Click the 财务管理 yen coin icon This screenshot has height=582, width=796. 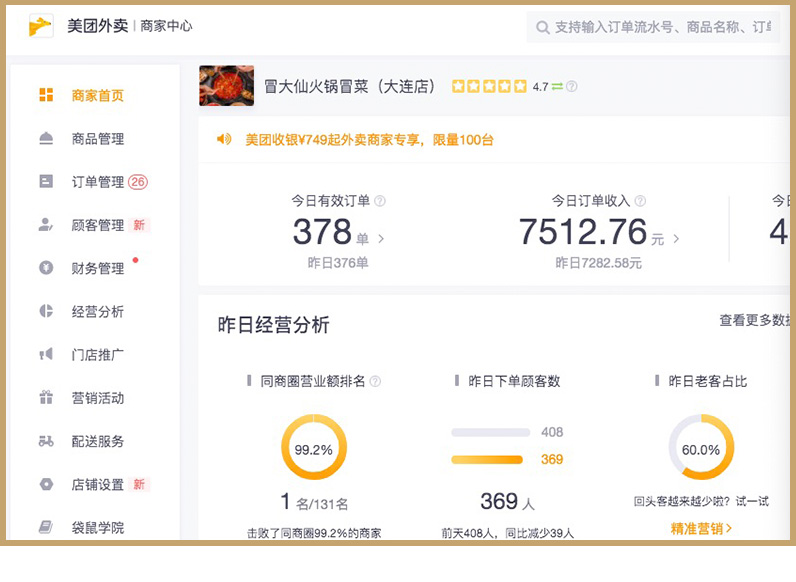click(46, 268)
